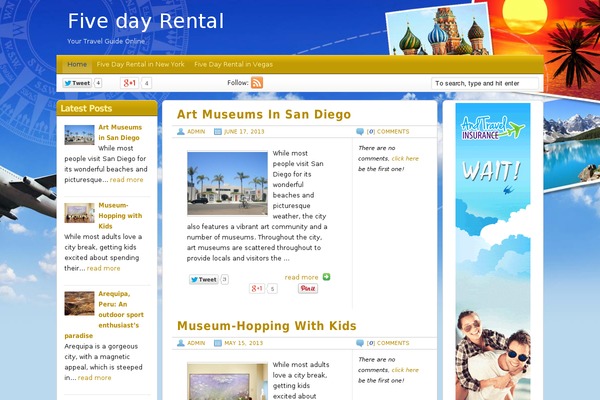Click read more link on the Art Museums main post
Screen dimensions: 600x400
click(302, 277)
